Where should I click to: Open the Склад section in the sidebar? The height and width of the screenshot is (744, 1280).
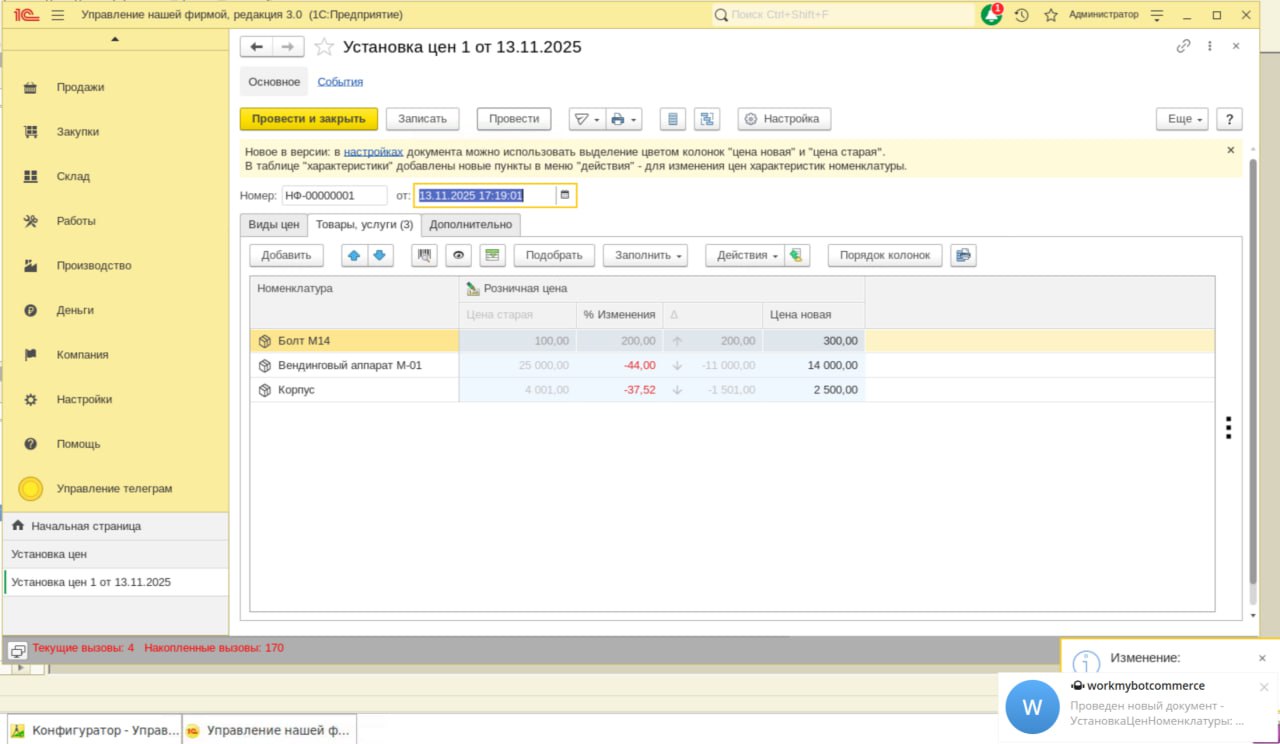click(73, 177)
